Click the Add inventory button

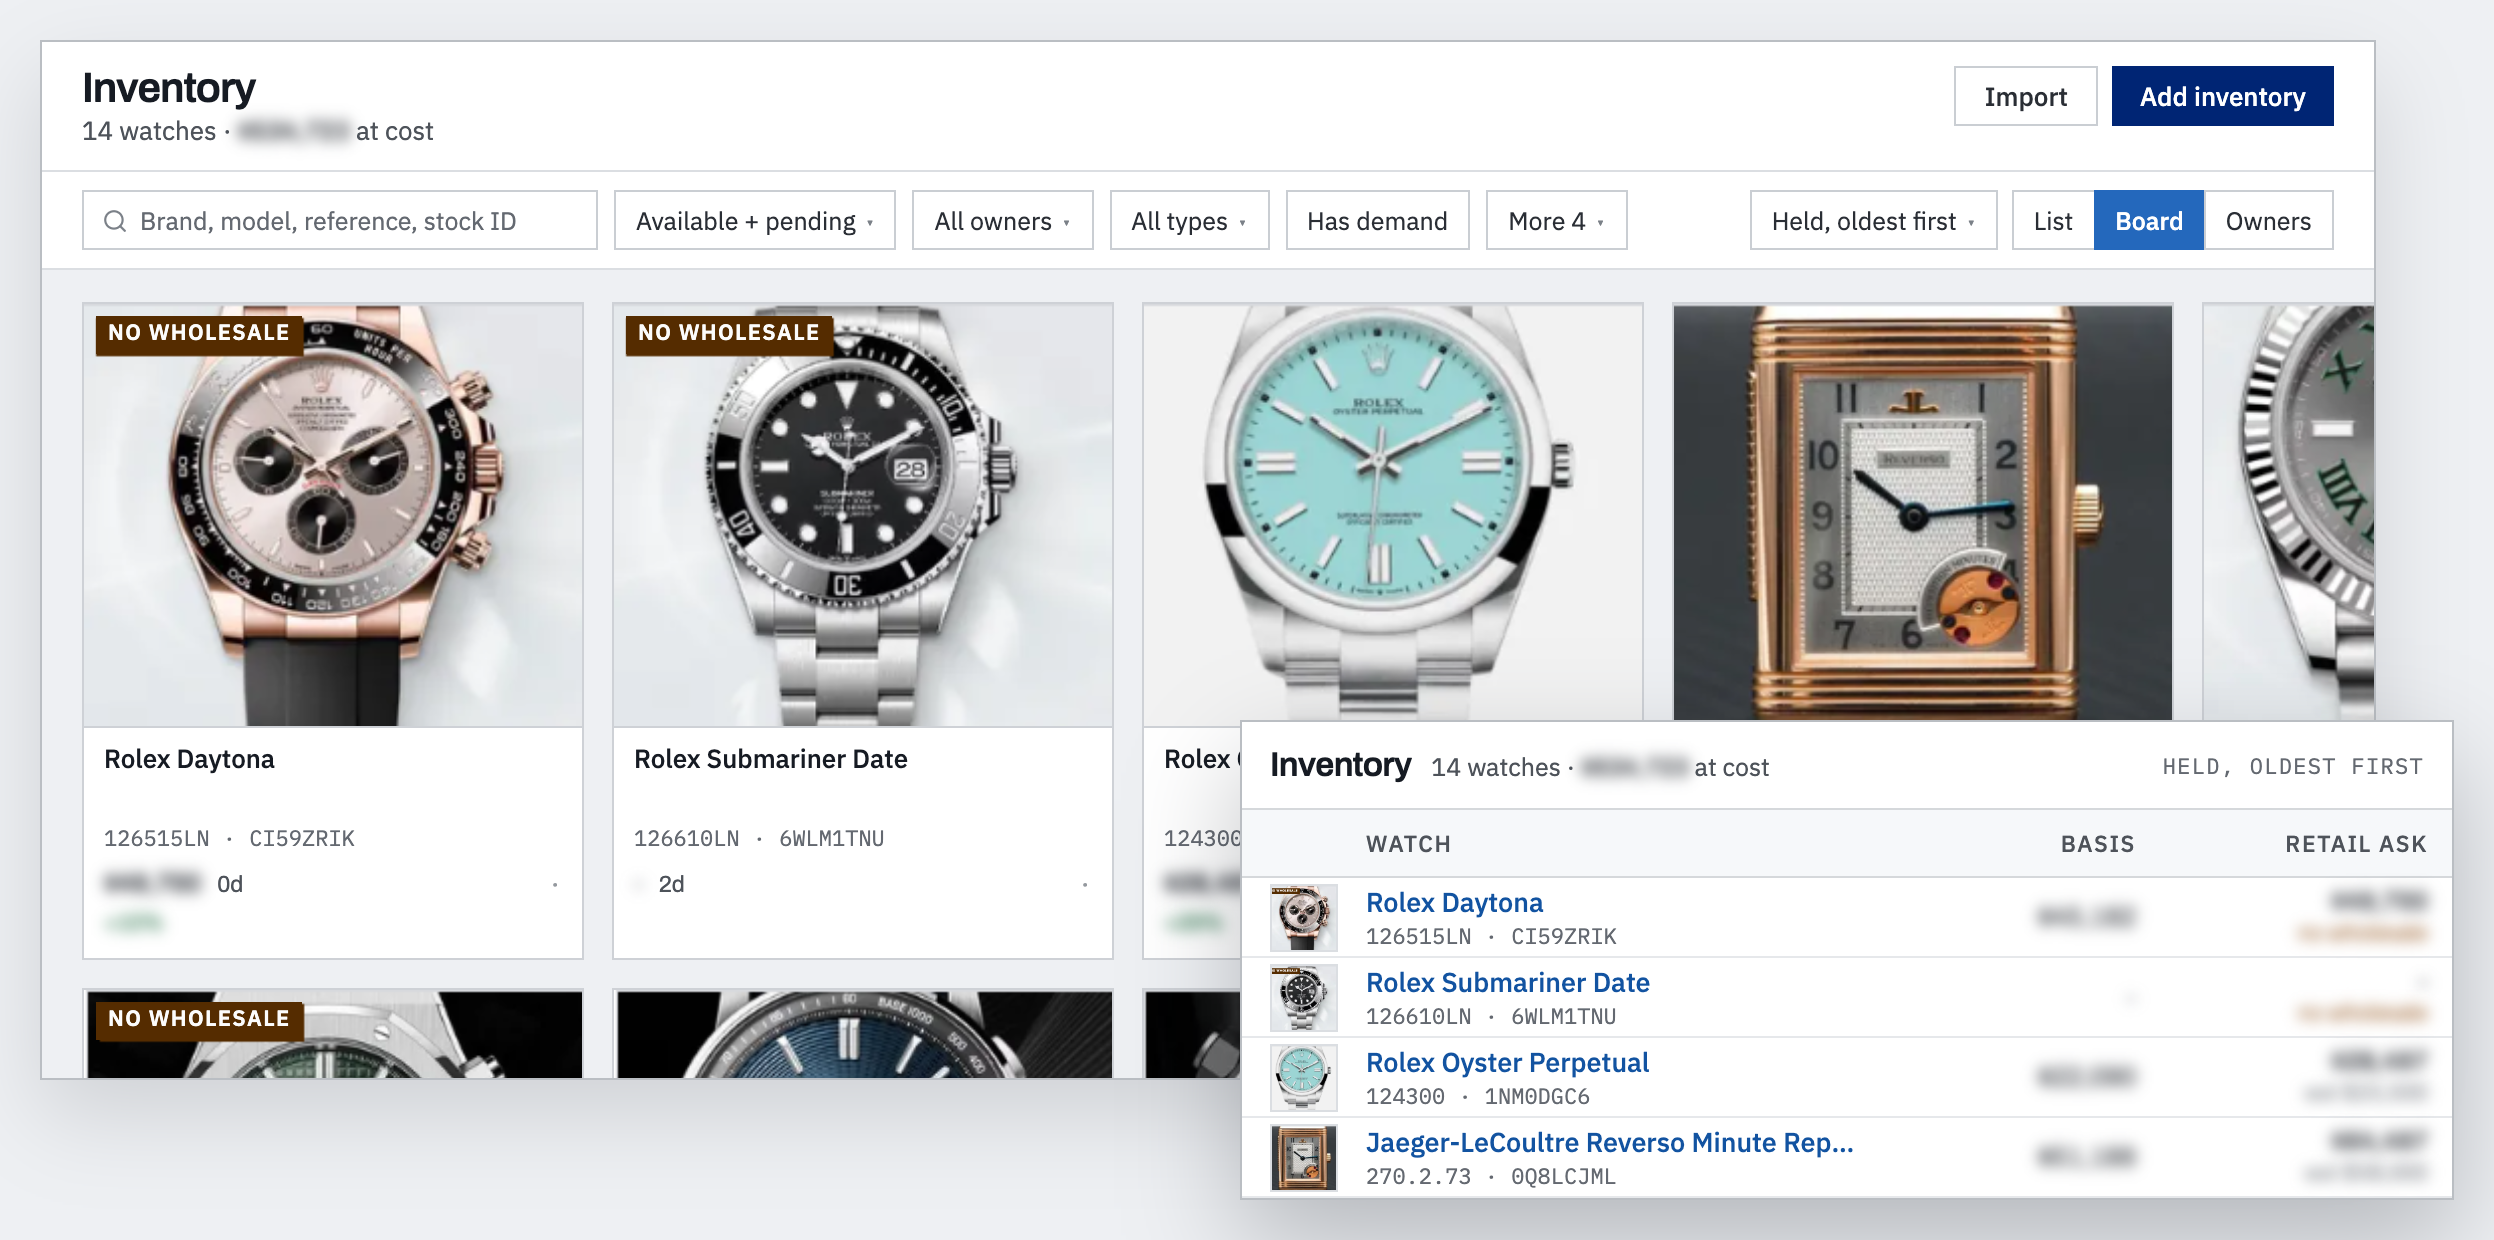pos(2222,96)
